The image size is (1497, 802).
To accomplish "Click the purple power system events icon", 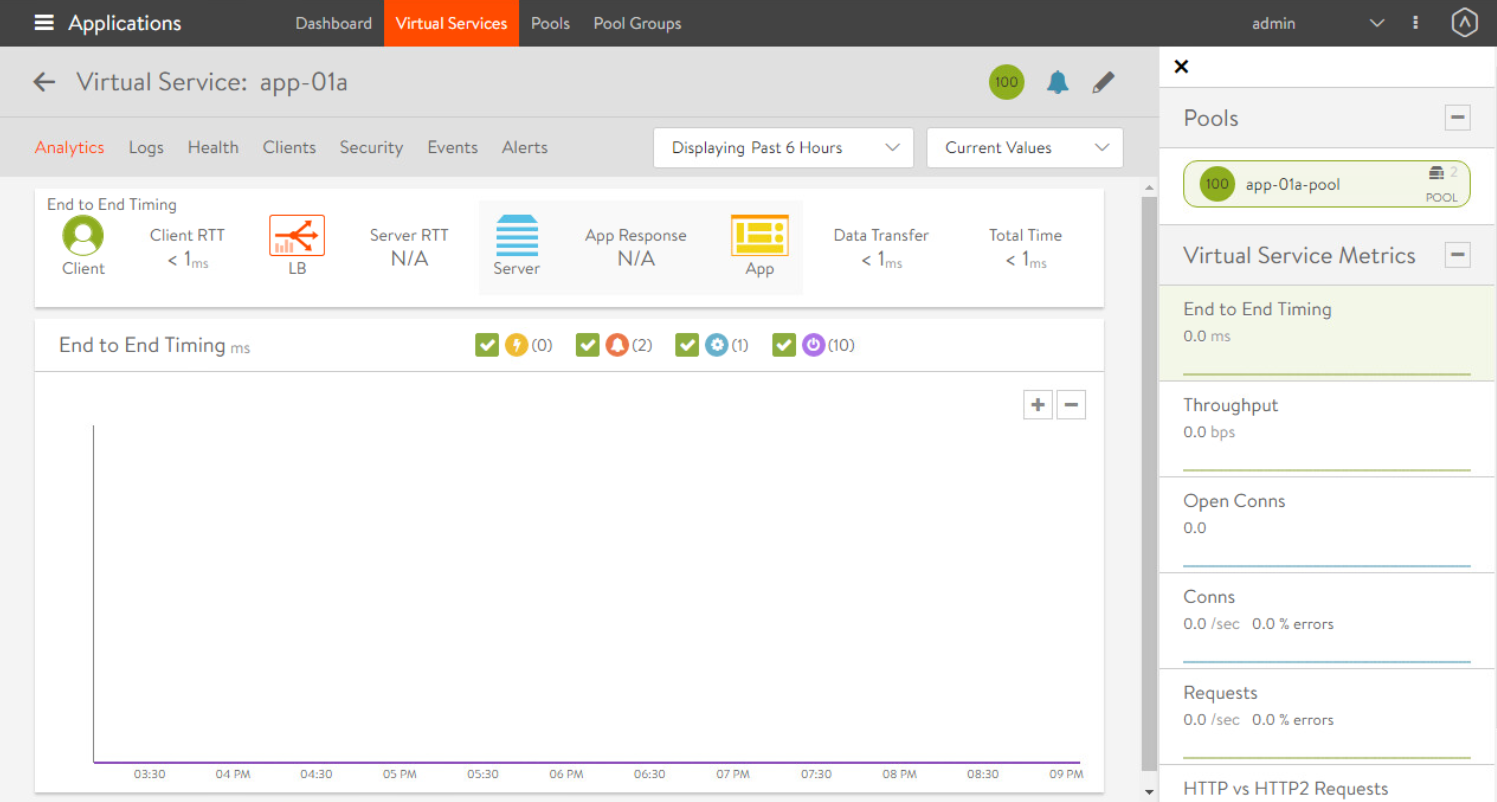I will pos(813,345).
